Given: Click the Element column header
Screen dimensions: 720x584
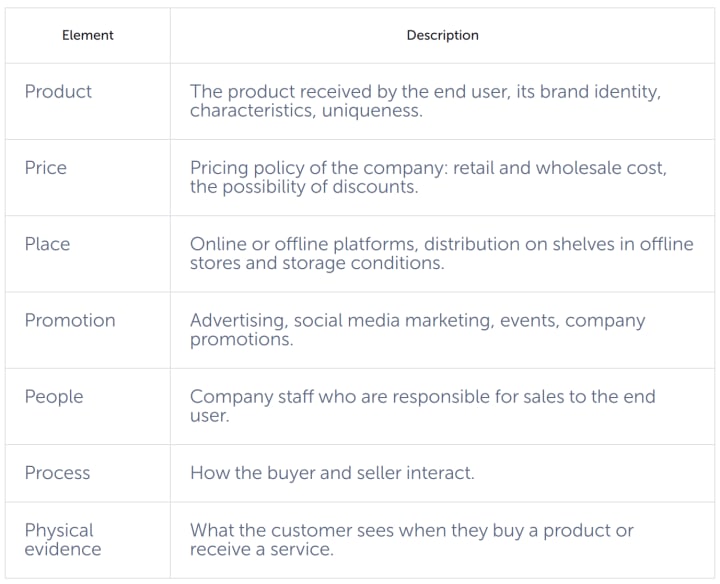Looking at the screenshot, I should coord(88,35).
